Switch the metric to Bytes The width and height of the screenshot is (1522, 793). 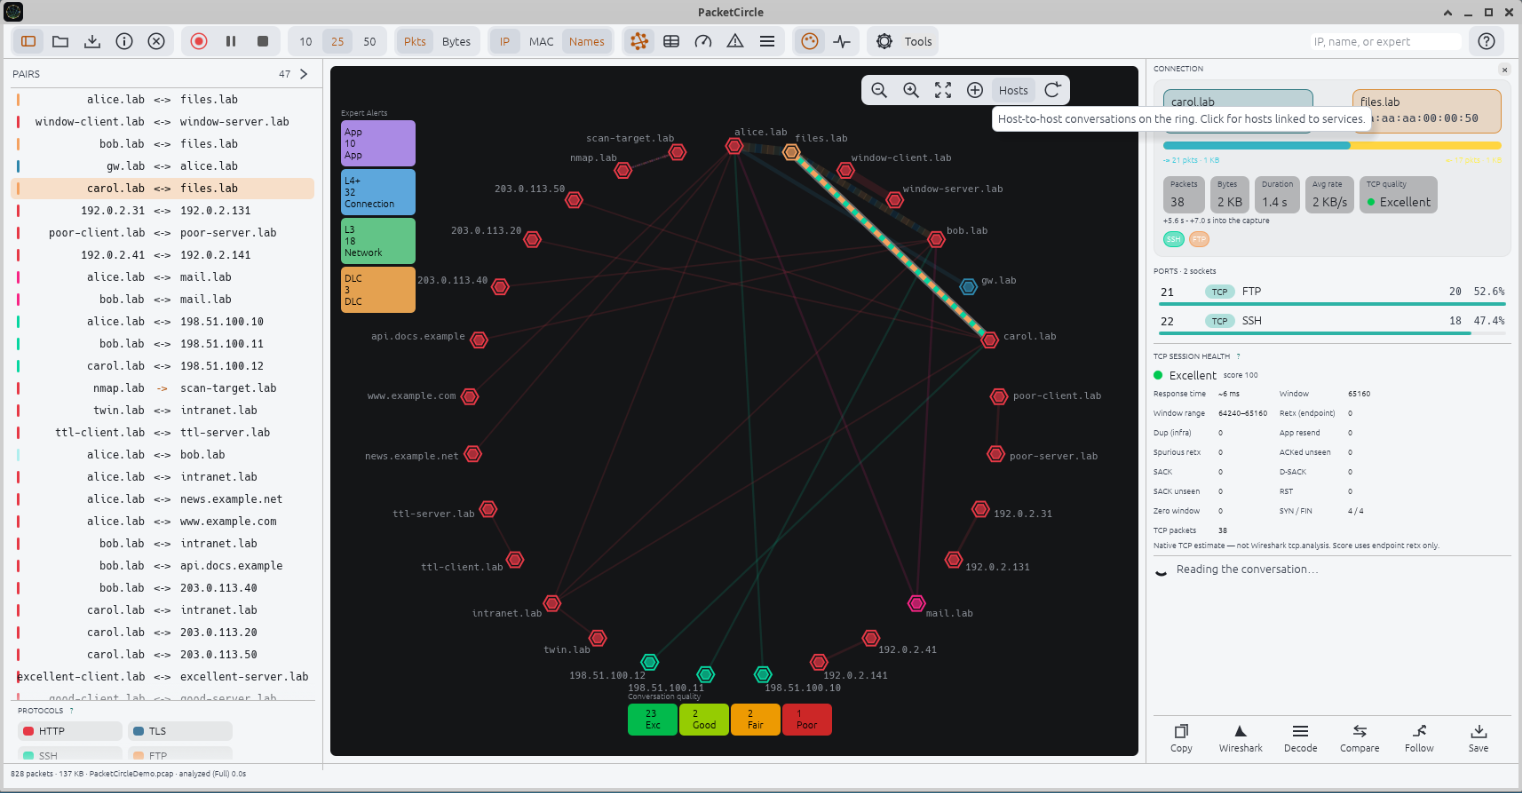click(456, 41)
